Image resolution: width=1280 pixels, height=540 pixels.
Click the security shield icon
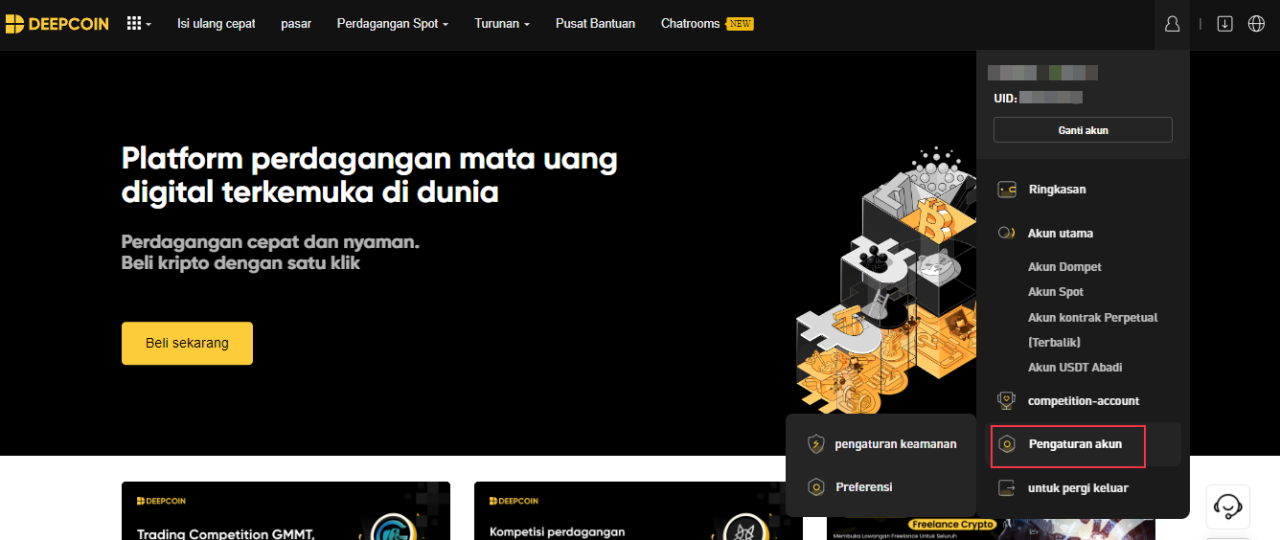816,444
